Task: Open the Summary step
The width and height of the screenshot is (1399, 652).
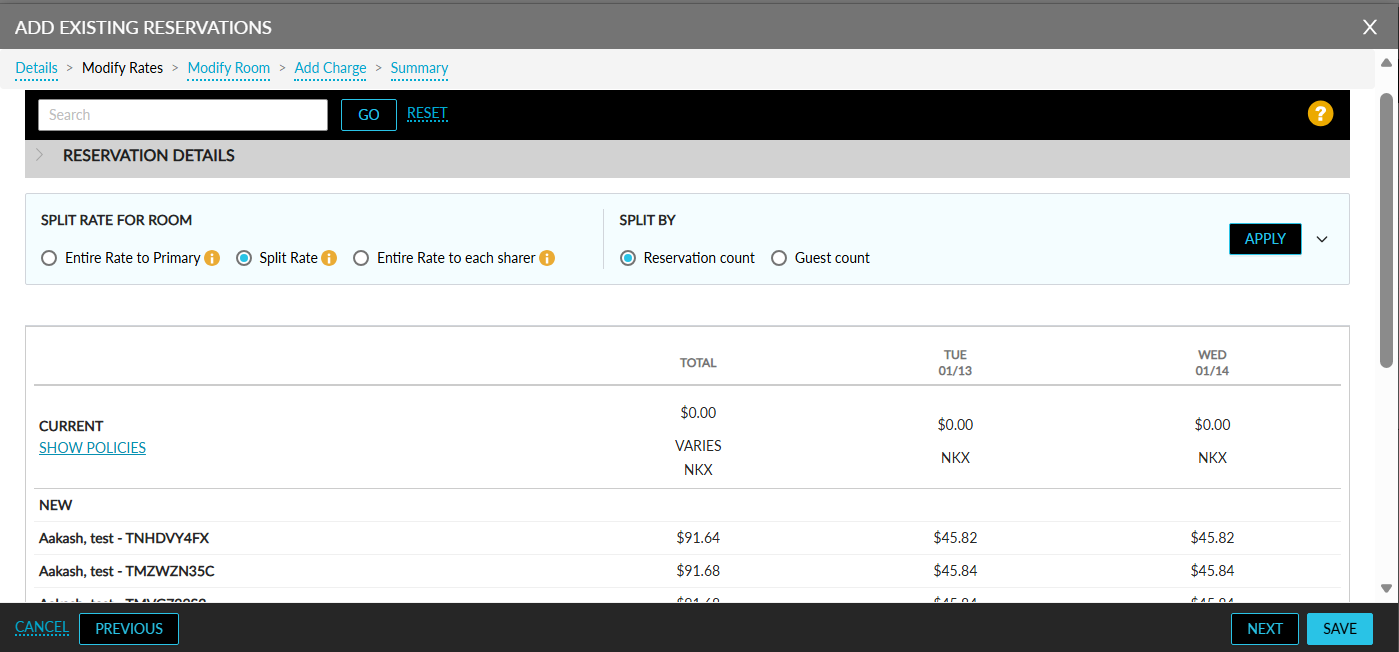Action: (x=419, y=68)
